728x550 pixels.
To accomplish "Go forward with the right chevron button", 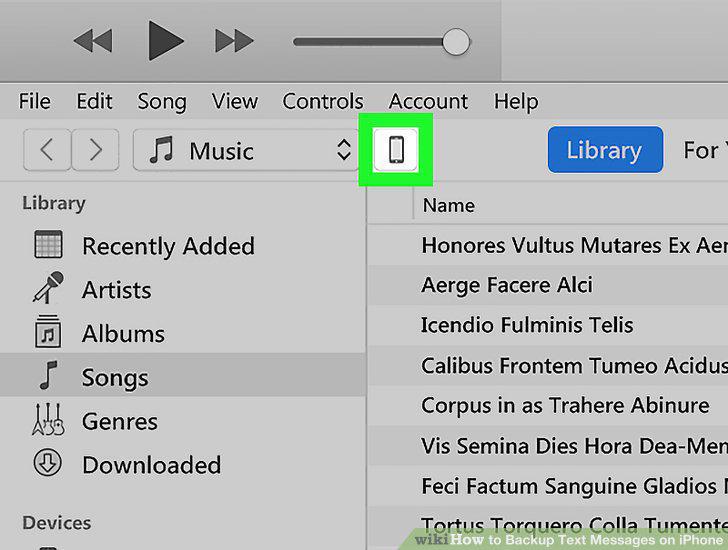I will click(95, 150).
